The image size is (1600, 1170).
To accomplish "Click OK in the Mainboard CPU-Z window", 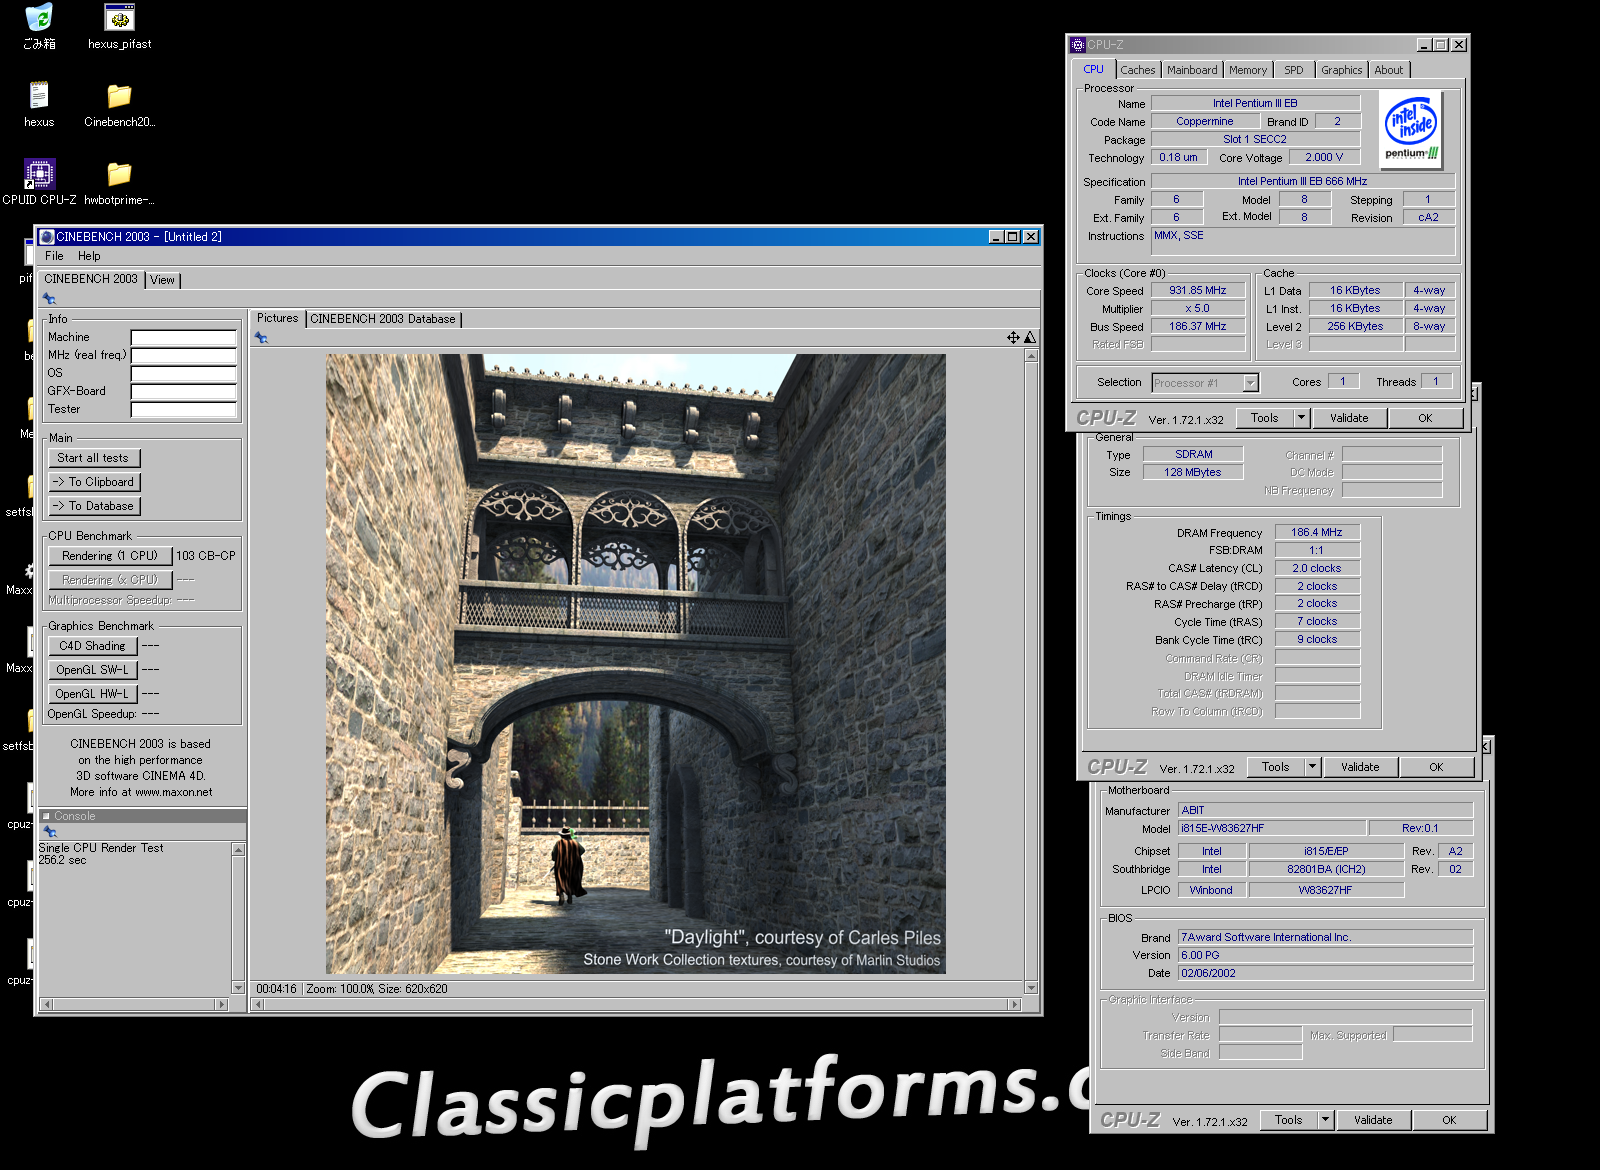I will (1449, 1120).
